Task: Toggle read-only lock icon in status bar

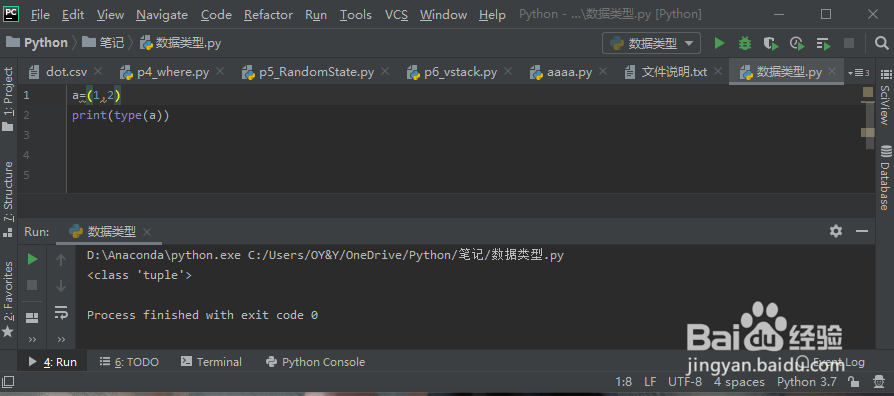Action: [854, 382]
